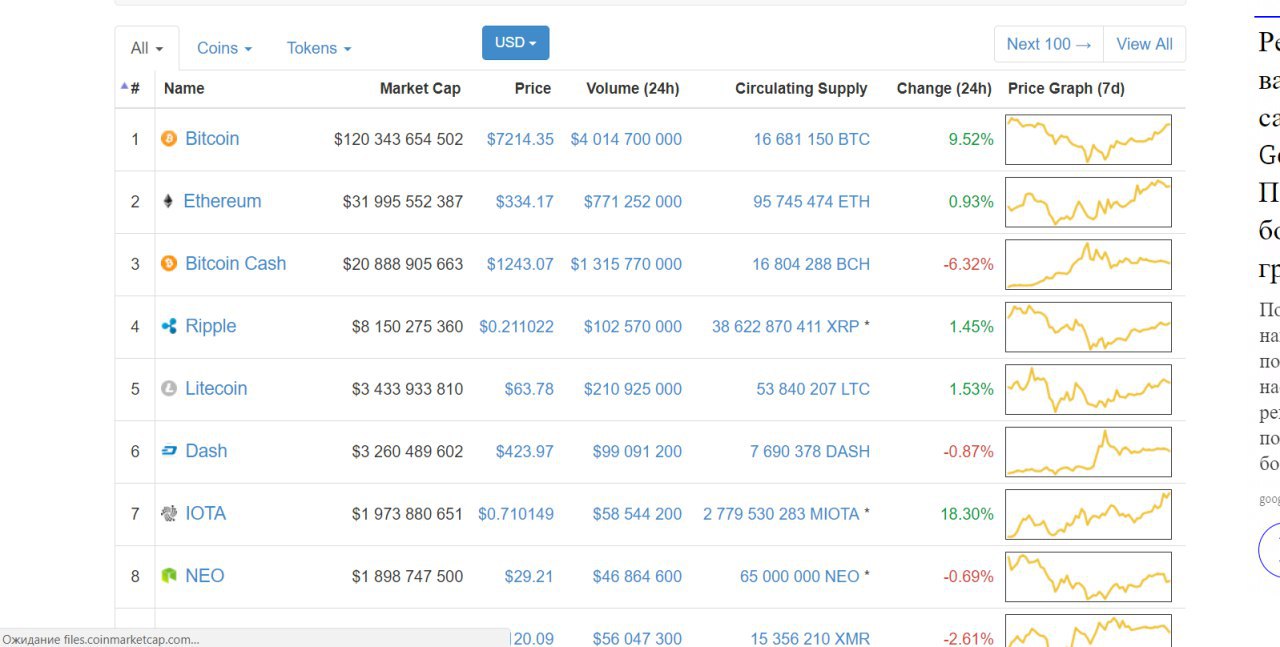Image resolution: width=1280 pixels, height=647 pixels.
Task: Click IOTA price $0.710149
Action: click(516, 514)
